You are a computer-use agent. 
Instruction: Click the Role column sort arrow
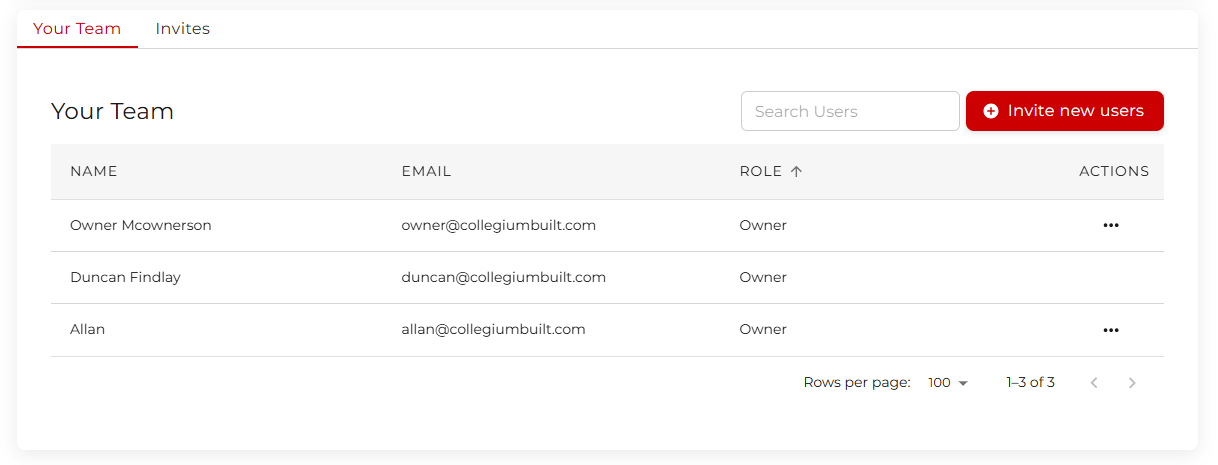[796, 171]
